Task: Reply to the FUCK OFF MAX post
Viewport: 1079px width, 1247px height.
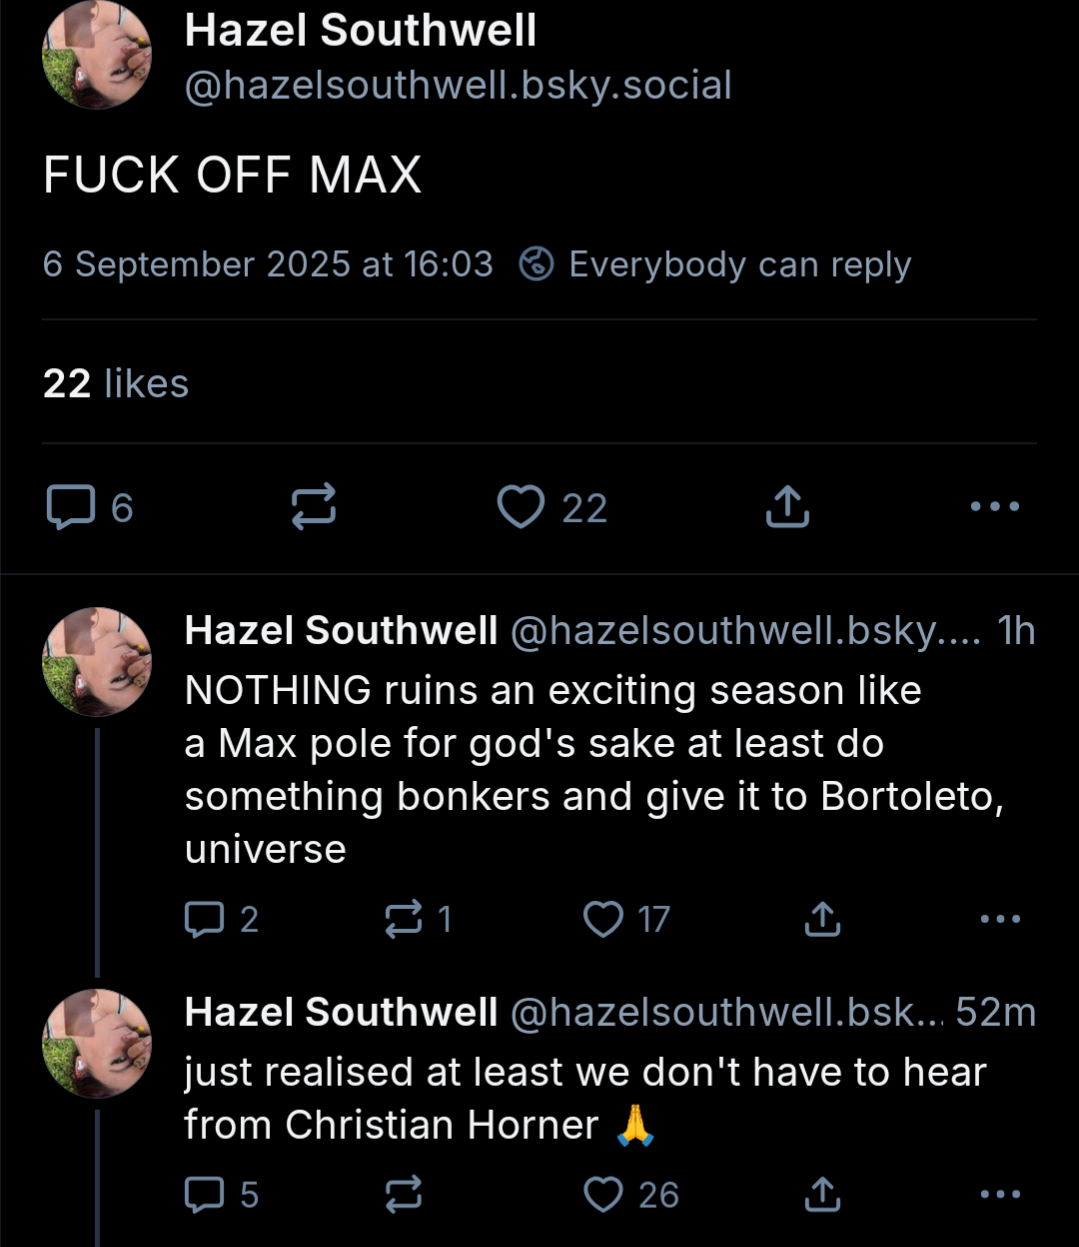Action: (x=71, y=506)
